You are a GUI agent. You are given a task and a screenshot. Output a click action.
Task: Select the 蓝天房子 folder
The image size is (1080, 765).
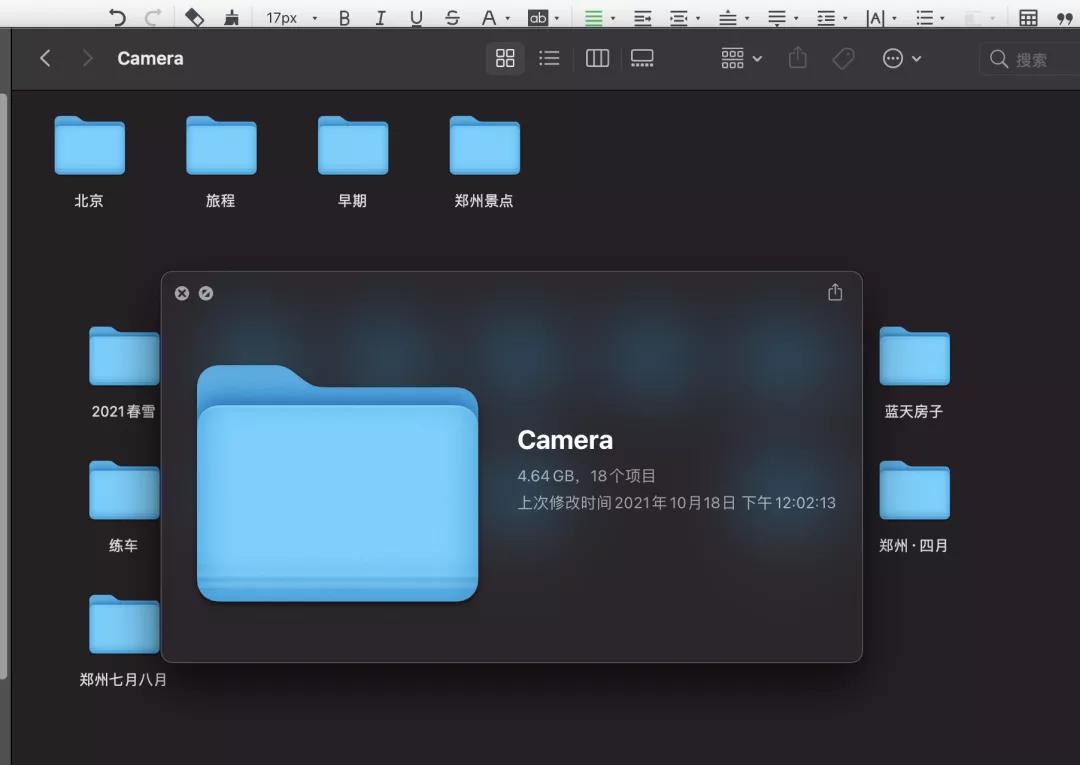click(914, 357)
